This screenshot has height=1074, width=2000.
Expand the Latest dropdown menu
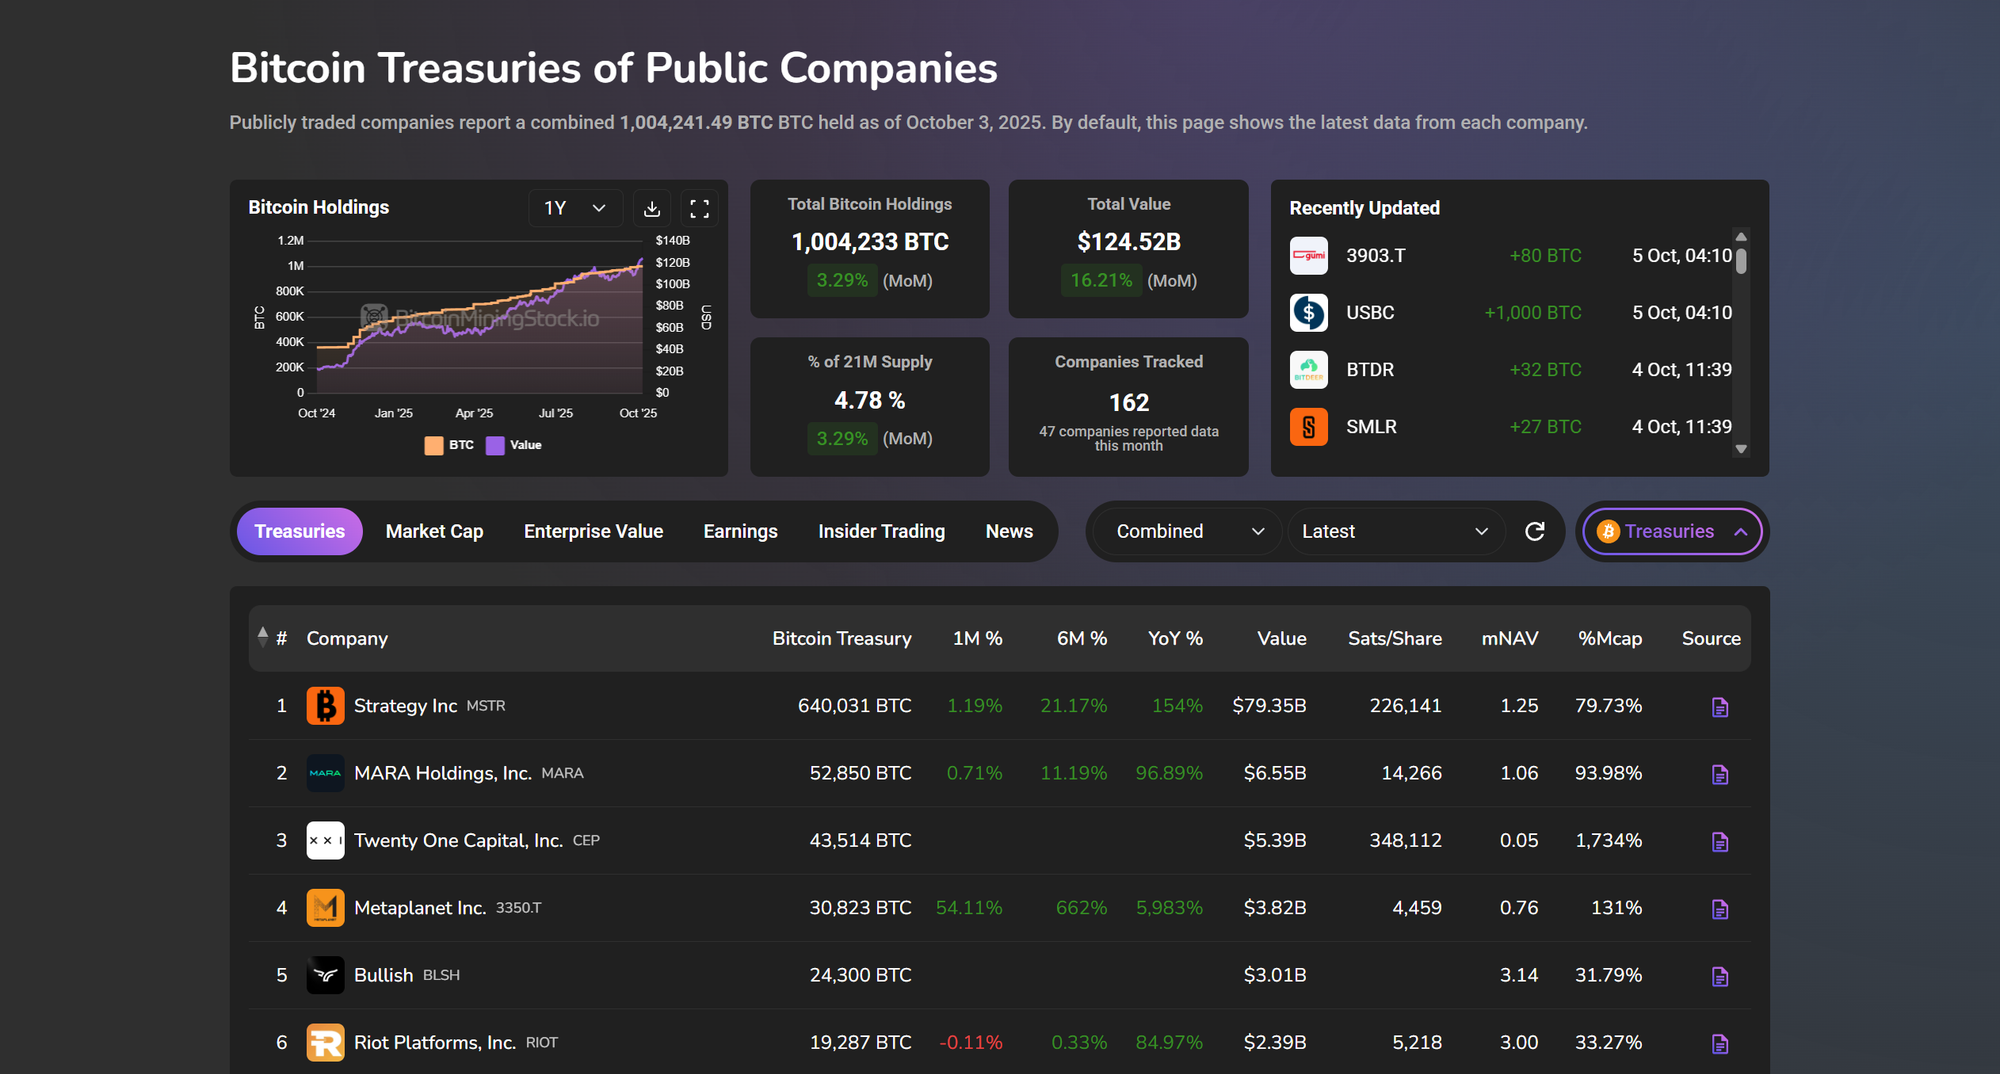click(x=1396, y=531)
